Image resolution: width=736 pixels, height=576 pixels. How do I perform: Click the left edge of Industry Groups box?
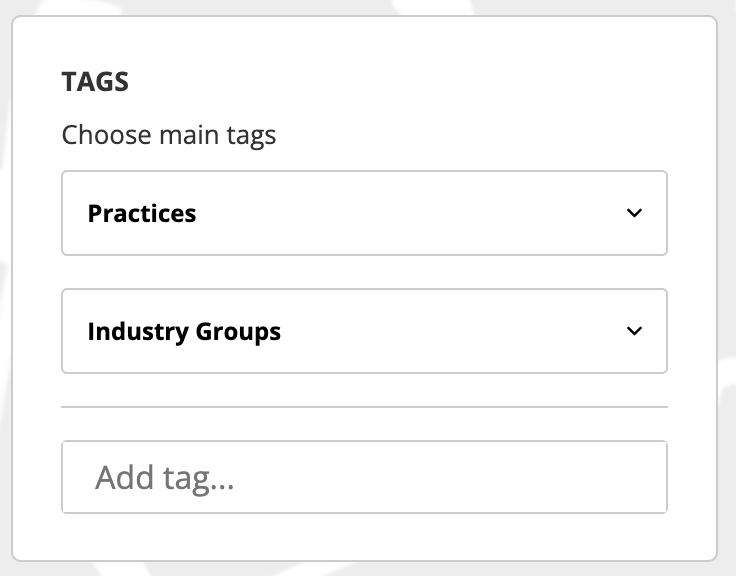[x=68, y=331]
